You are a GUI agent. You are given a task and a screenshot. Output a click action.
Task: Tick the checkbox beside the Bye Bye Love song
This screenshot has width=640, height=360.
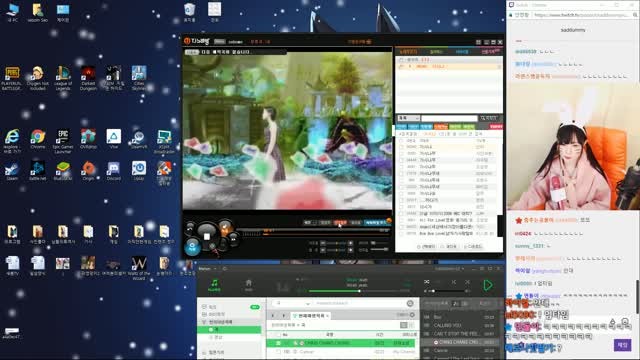402,233
